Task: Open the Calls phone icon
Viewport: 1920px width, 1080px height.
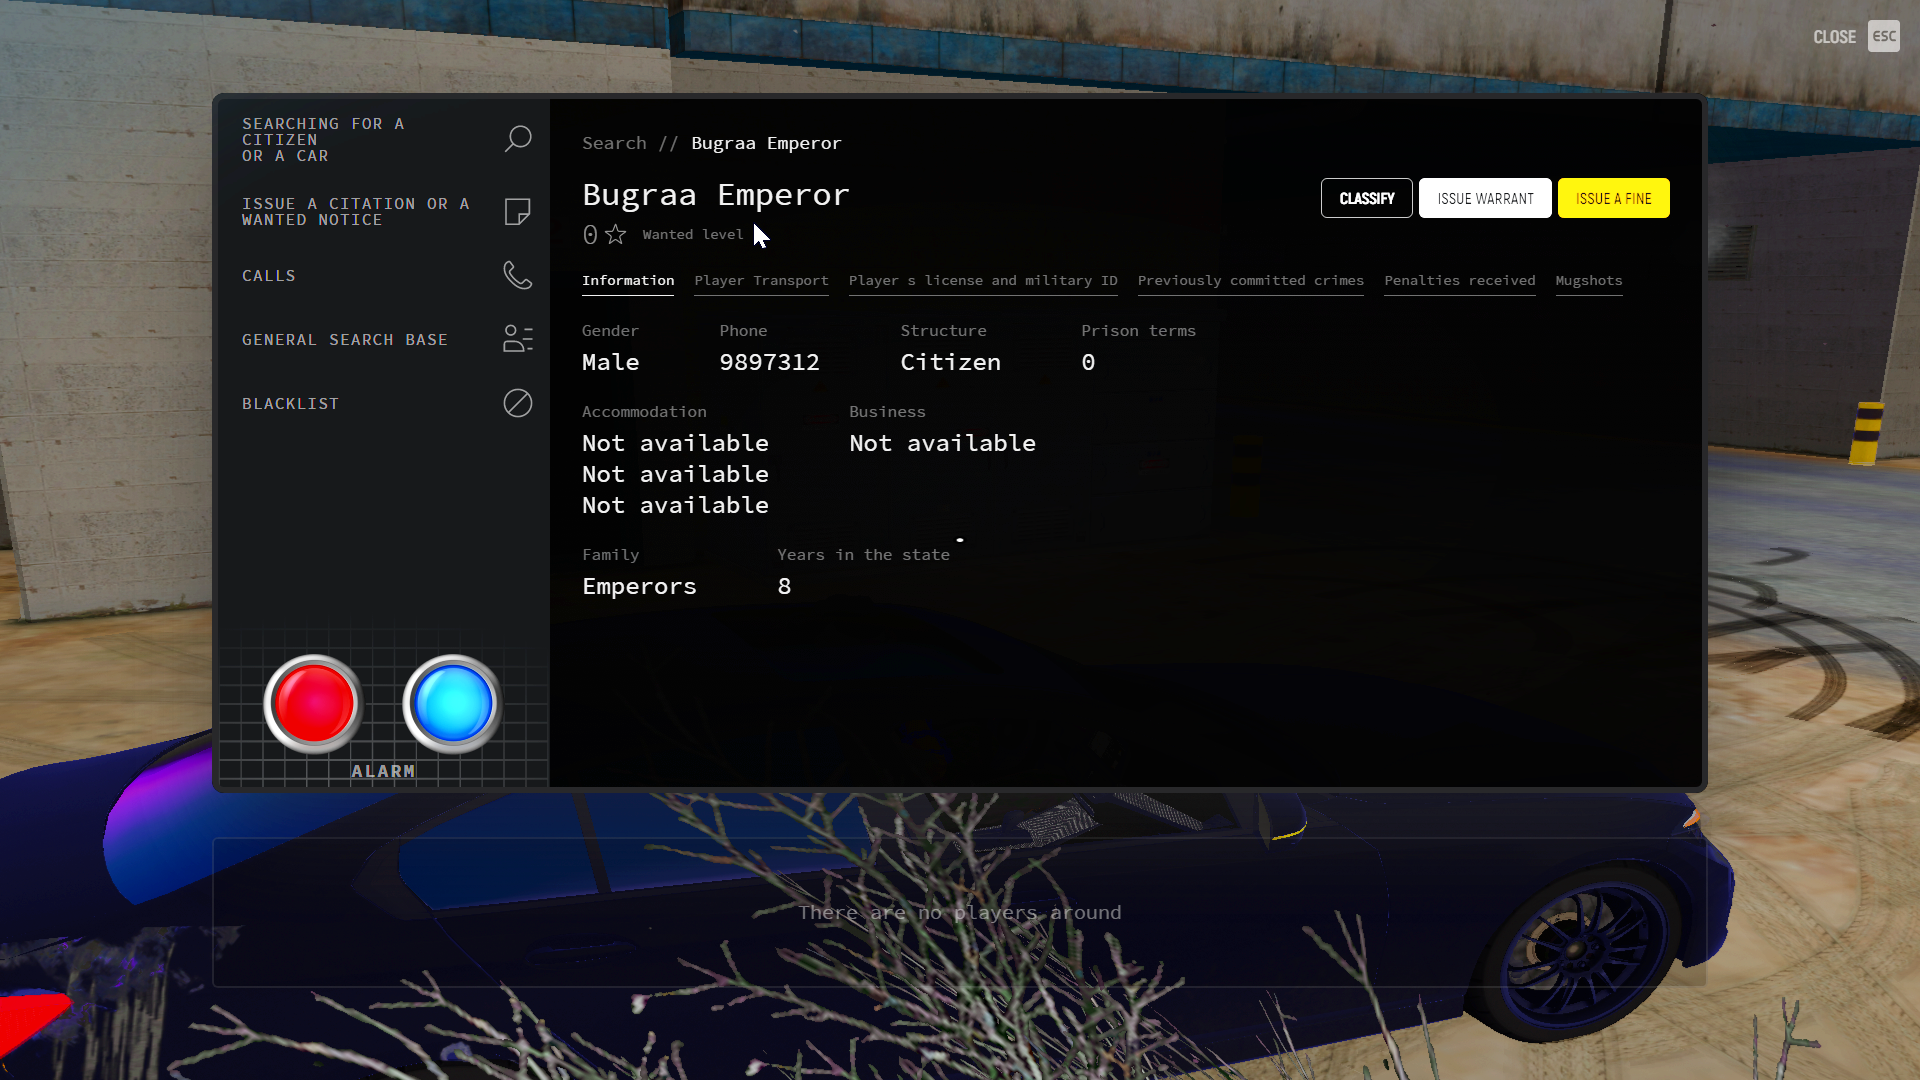Action: point(517,275)
